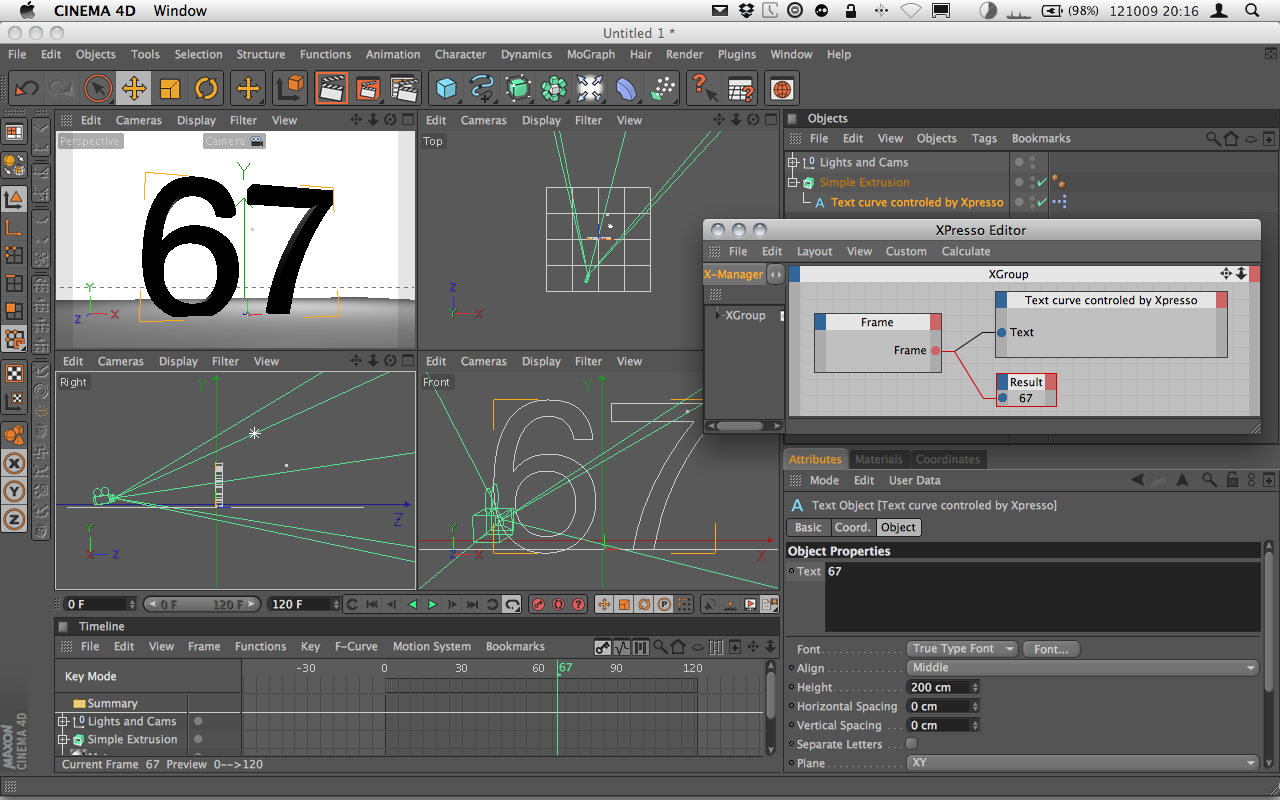Click the XPresso tag on Text curve object
1280x800 pixels.
pos(1059,202)
